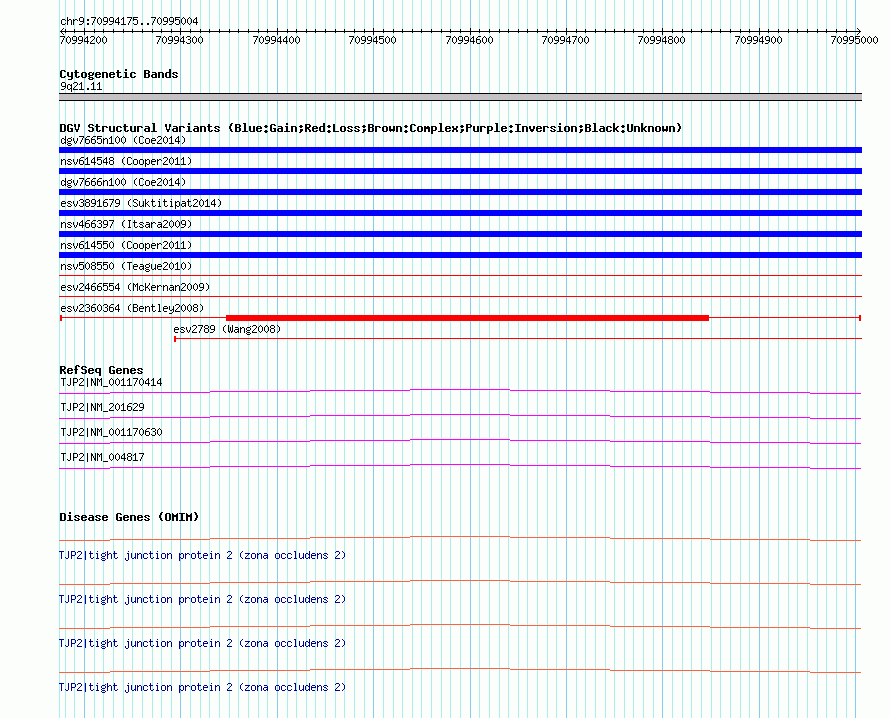Select the Cytogenetic Bands track heading
The image size is (890, 718).
(x=119, y=74)
